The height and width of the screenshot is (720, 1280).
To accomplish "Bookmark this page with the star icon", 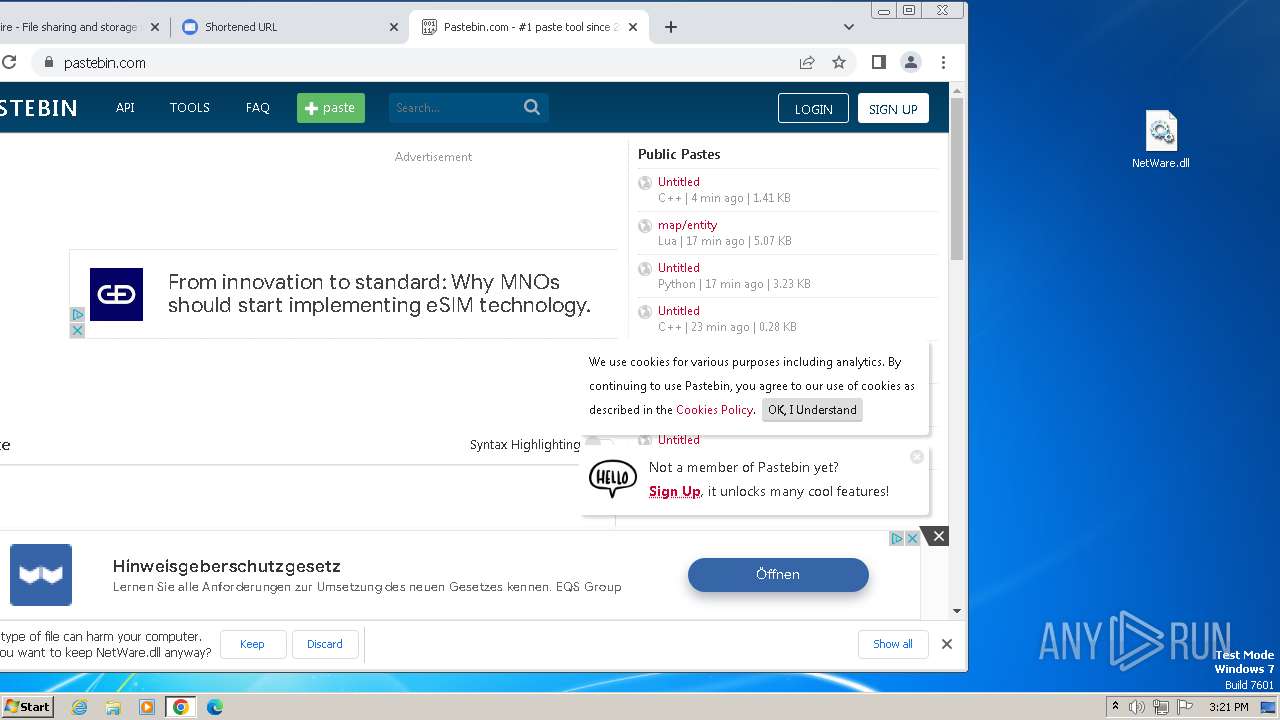I will 839,62.
